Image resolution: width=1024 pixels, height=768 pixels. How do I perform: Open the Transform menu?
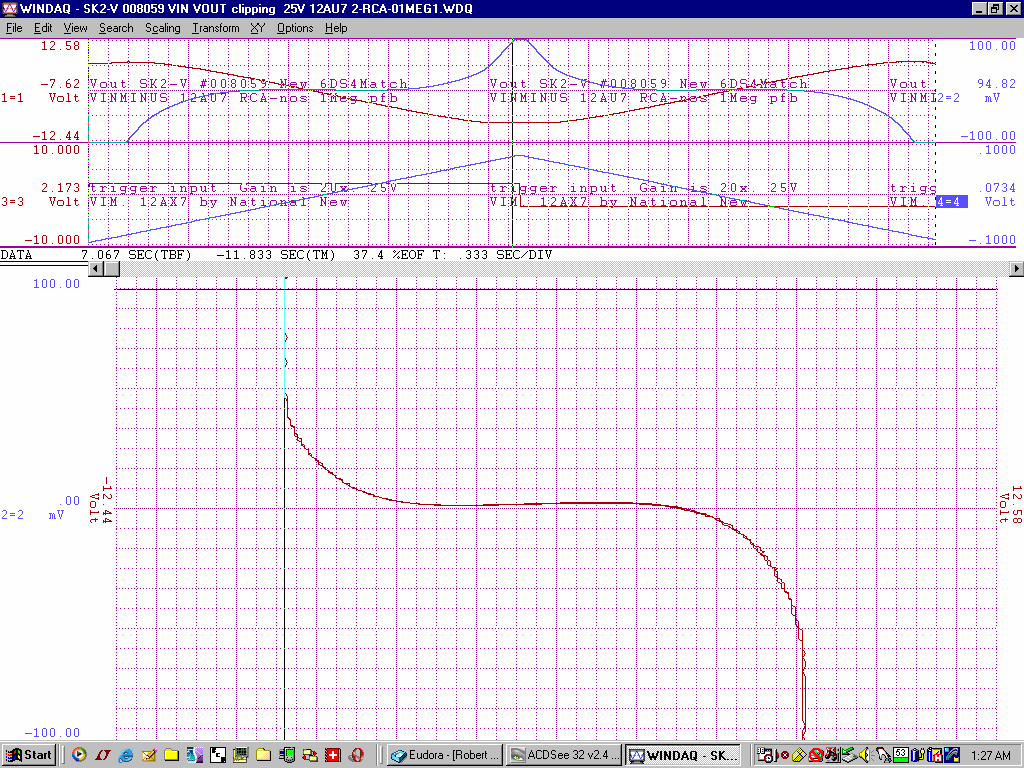pyautogui.click(x=215, y=28)
